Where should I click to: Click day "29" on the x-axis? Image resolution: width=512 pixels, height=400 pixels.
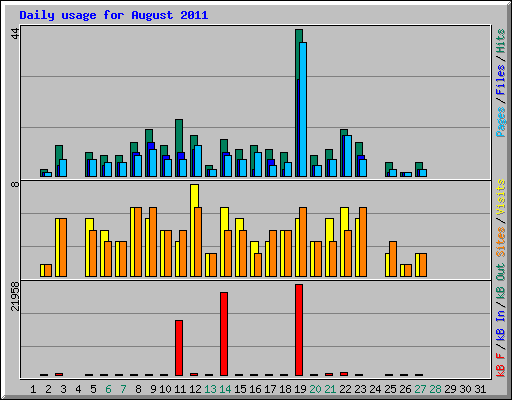tap(450, 389)
